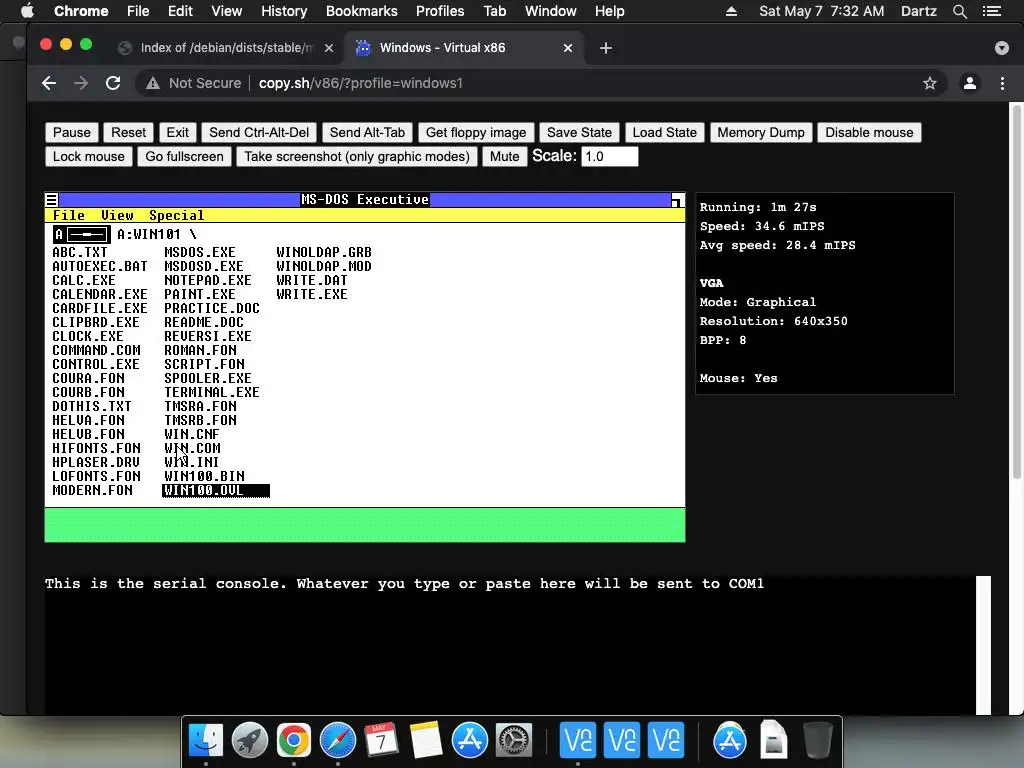
Task: Click Take screenshot button
Action: (x=357, y=157)
